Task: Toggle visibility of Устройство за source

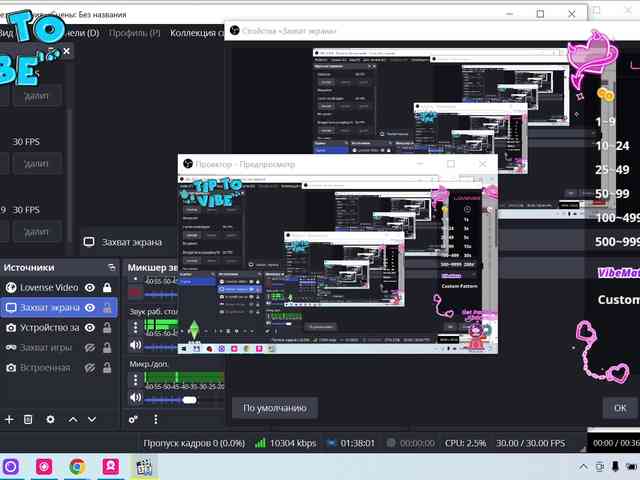Action: [90, 327]
